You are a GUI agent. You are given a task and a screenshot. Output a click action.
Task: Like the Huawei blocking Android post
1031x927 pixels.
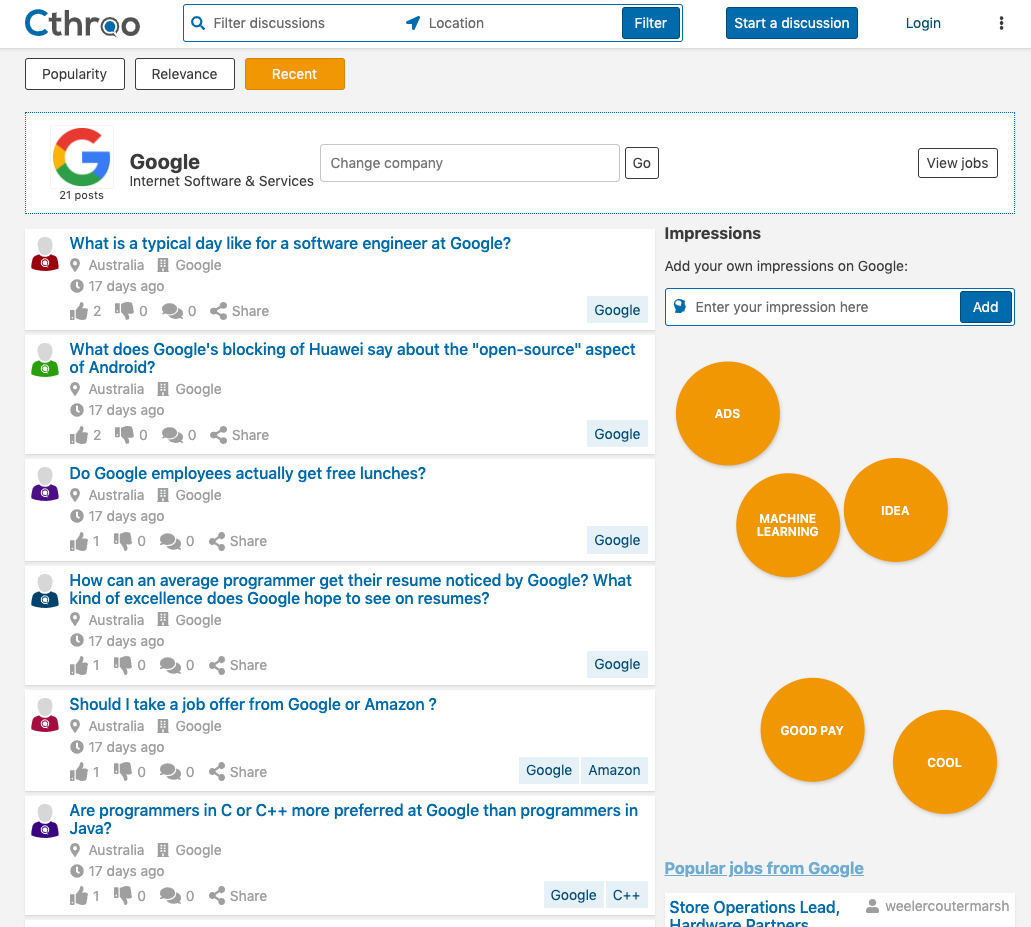[79, 435]
